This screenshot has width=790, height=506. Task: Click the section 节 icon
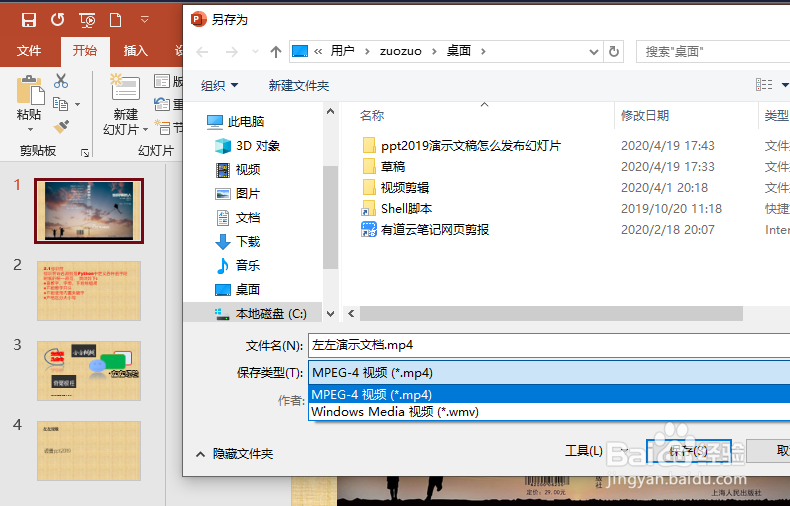[162, 127]
